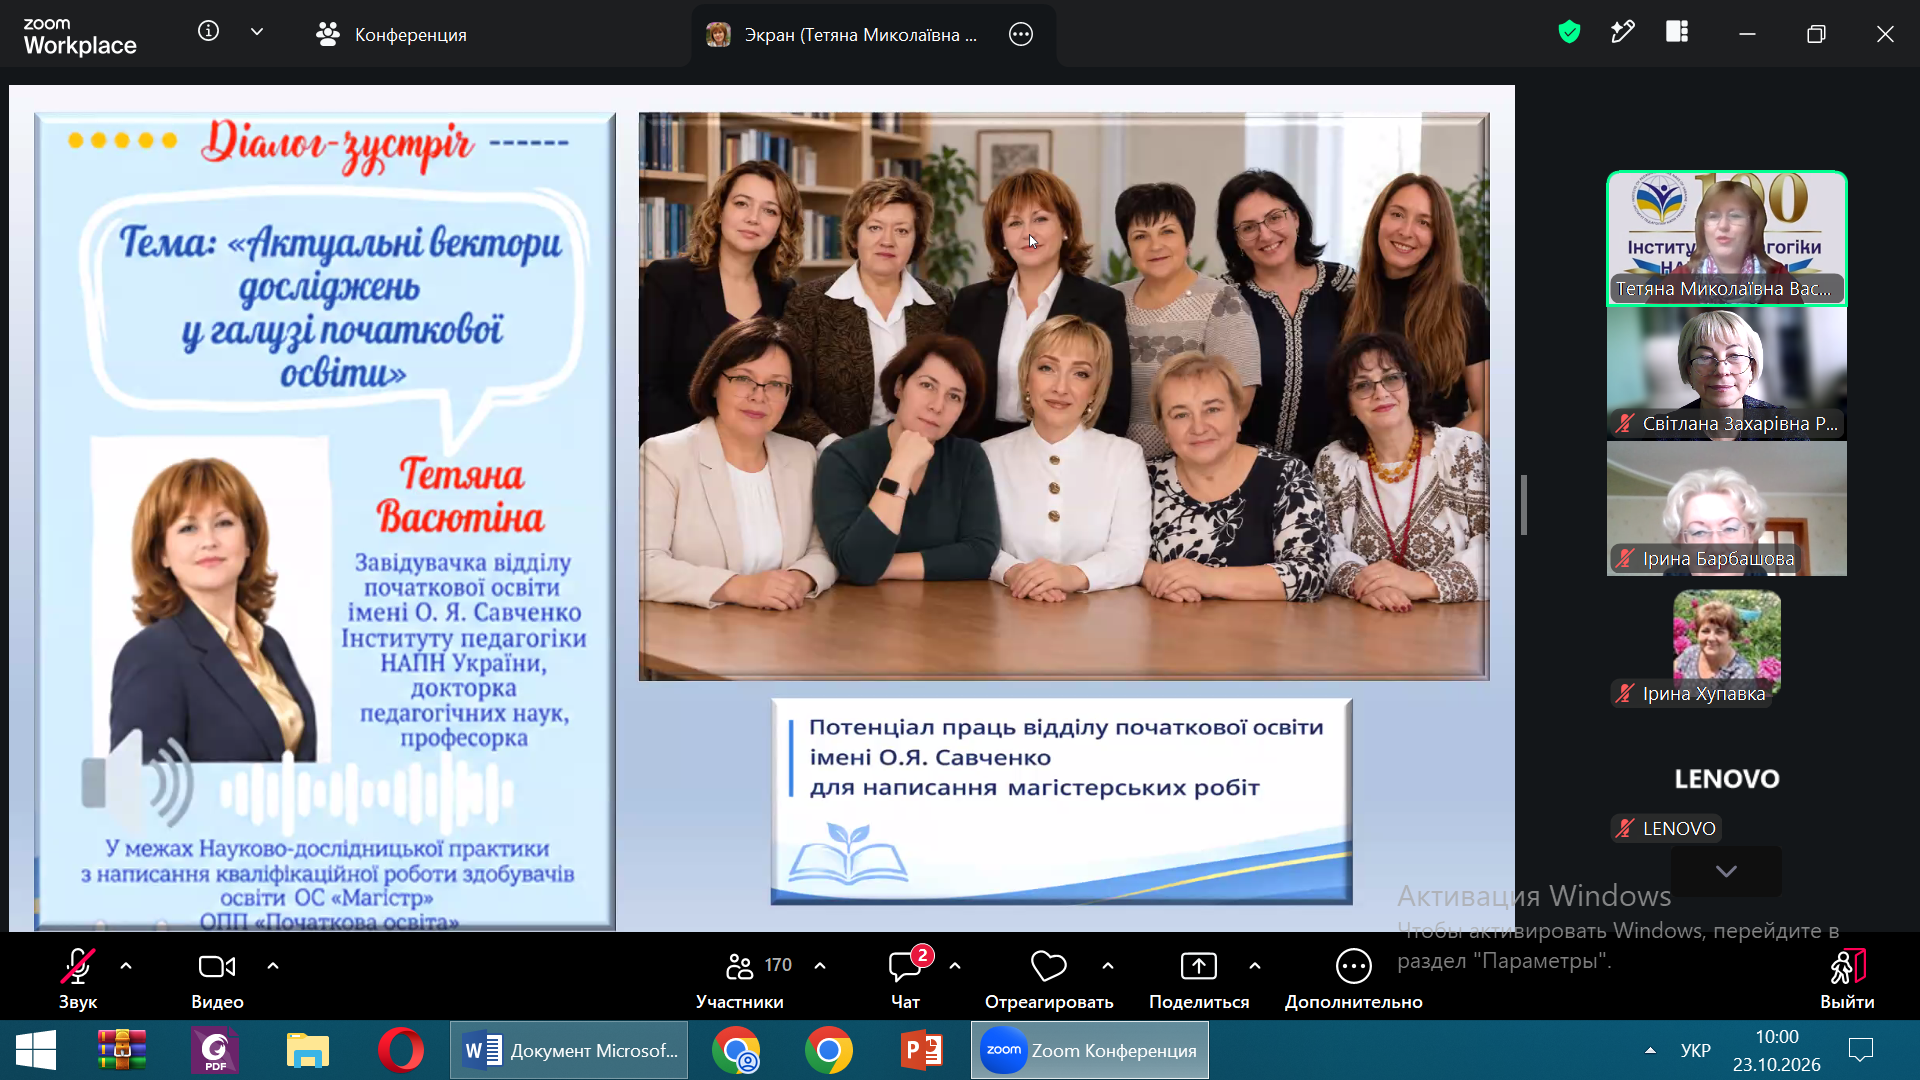
Task: Open File Explorer from taskbar
Action: pyautogui.click(x=308, y=1050)
